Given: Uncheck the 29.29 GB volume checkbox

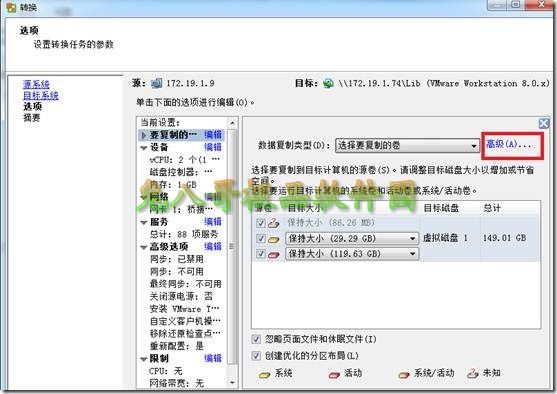Looking at the screenshot, I should (261, 238).
